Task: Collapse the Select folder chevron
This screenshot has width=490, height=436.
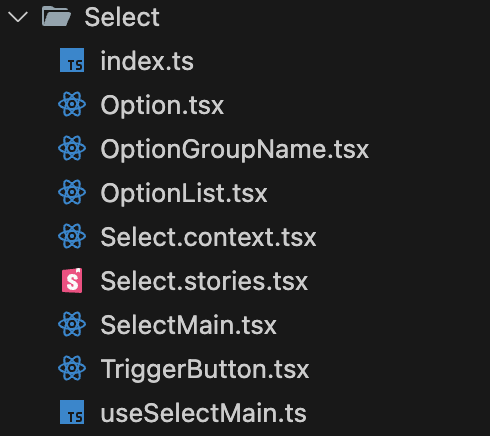Action: click(18, 17)
